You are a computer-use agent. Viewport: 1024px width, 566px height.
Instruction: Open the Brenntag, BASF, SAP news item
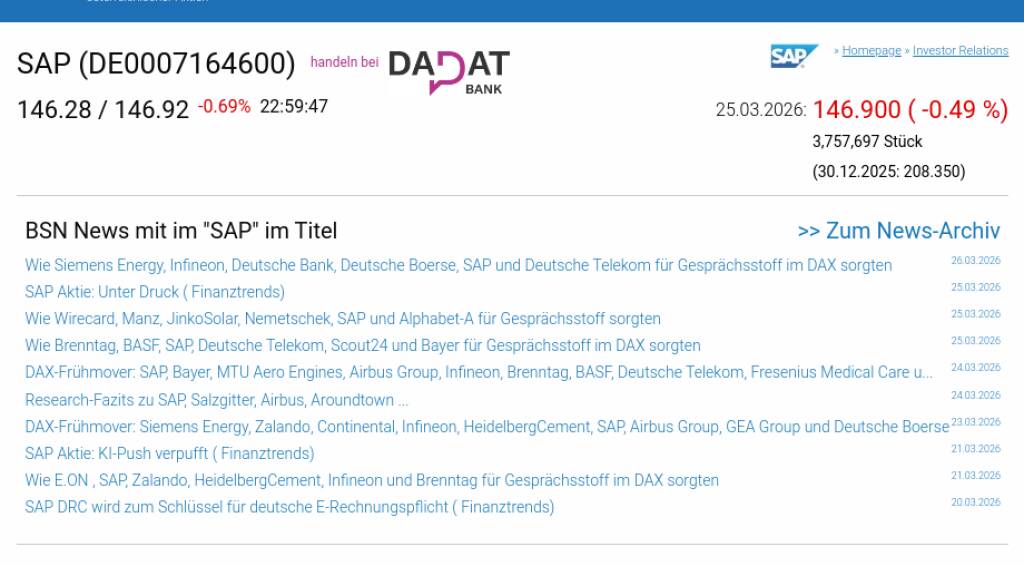click(362, 346)
